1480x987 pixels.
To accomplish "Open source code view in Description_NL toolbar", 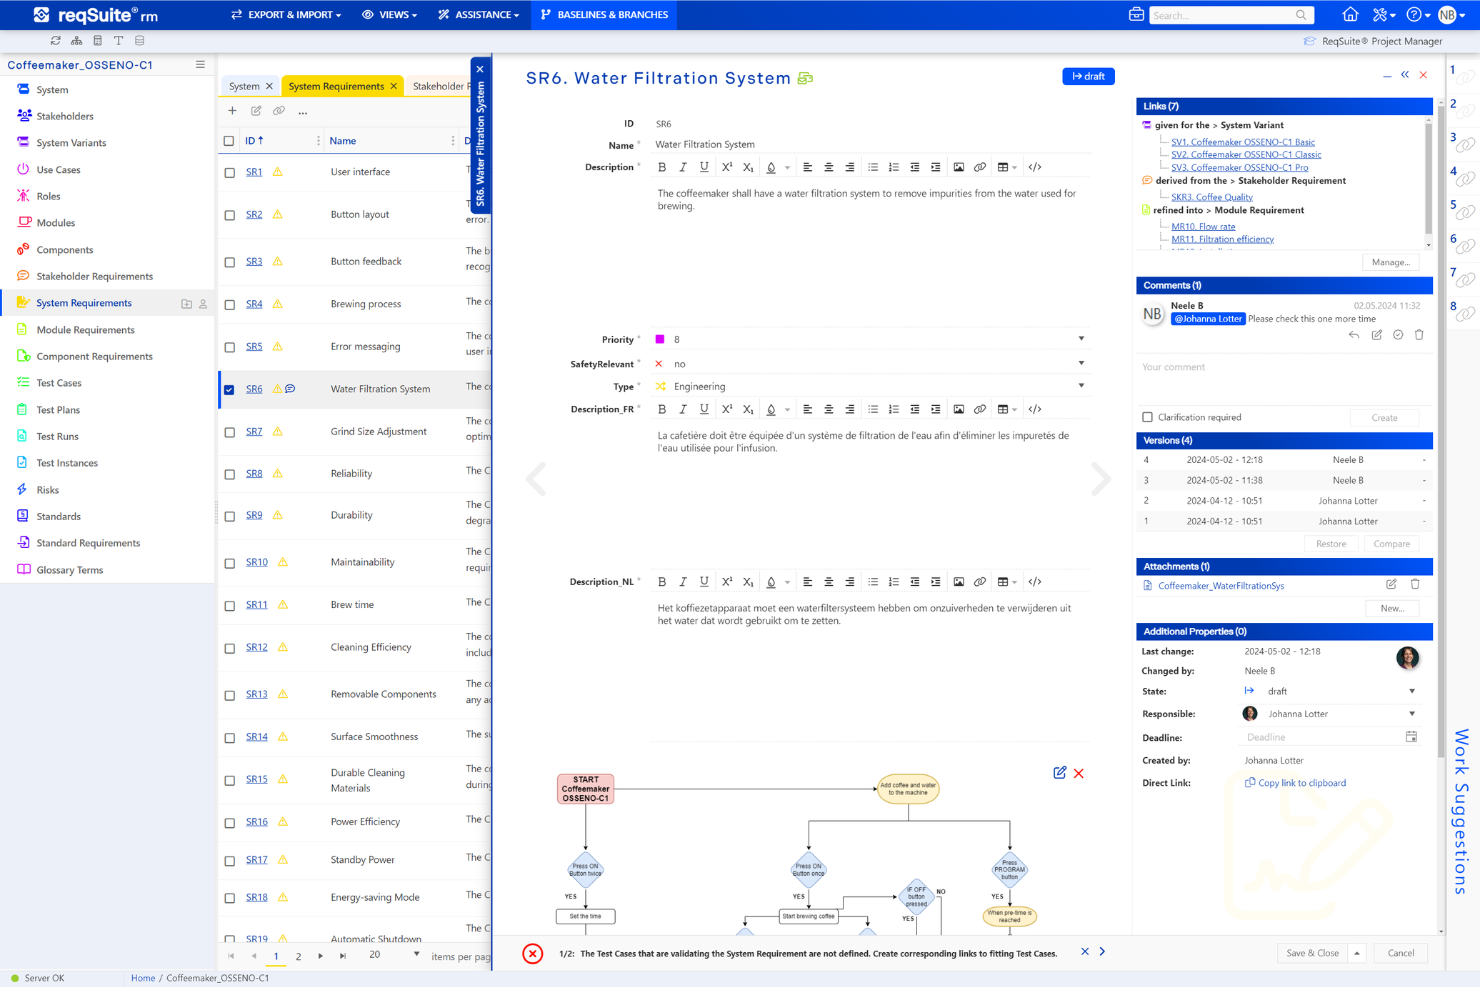I will tap(1035, 581).
